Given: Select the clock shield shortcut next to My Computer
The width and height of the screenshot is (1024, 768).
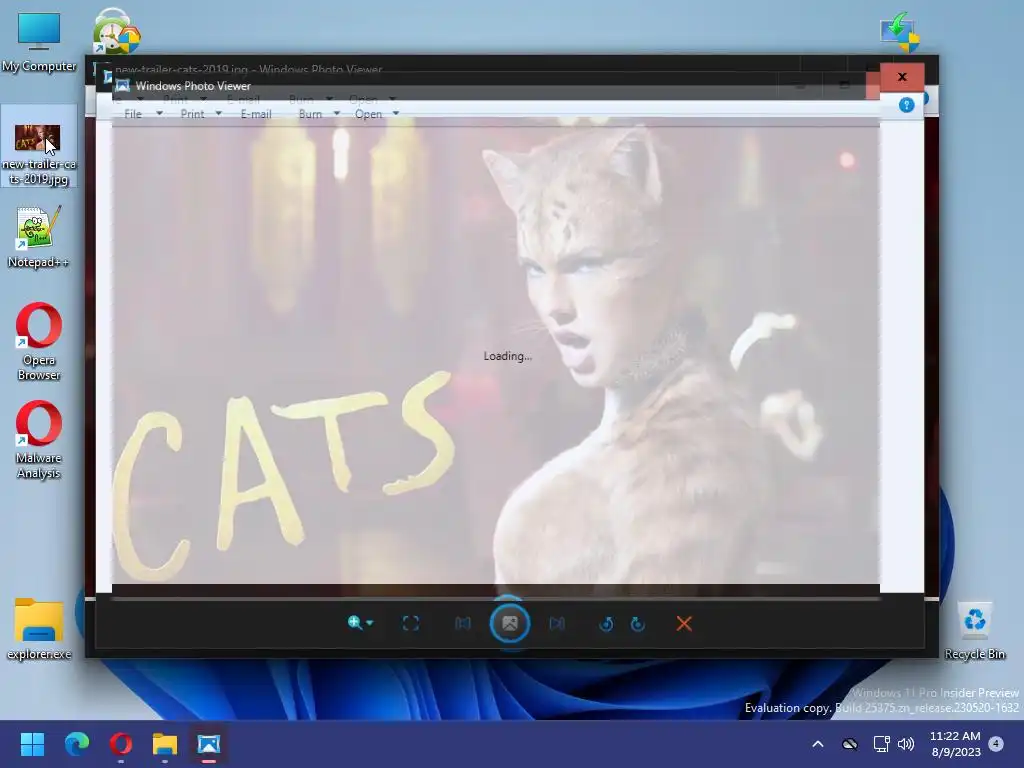Looking at the screenshot, I should pos(116,31).
